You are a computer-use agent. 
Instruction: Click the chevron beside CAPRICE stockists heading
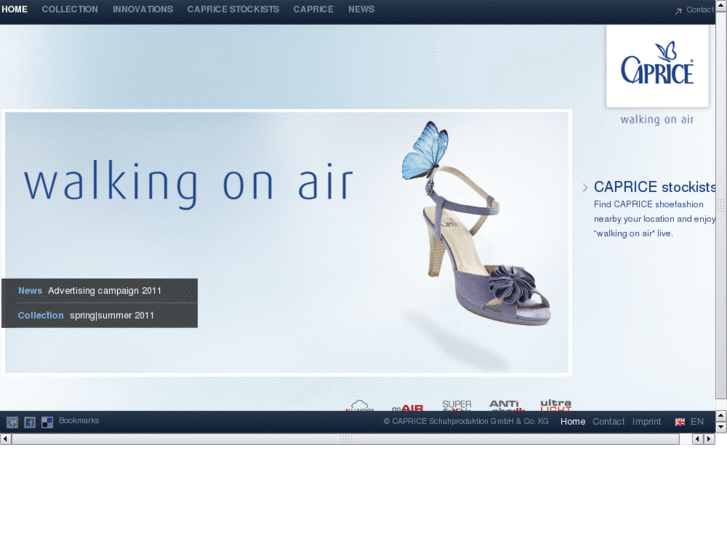click(585, 187)
